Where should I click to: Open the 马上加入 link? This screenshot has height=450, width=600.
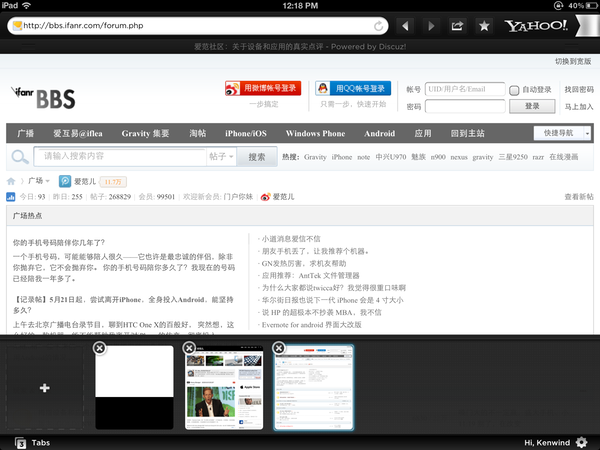point(579,107)
